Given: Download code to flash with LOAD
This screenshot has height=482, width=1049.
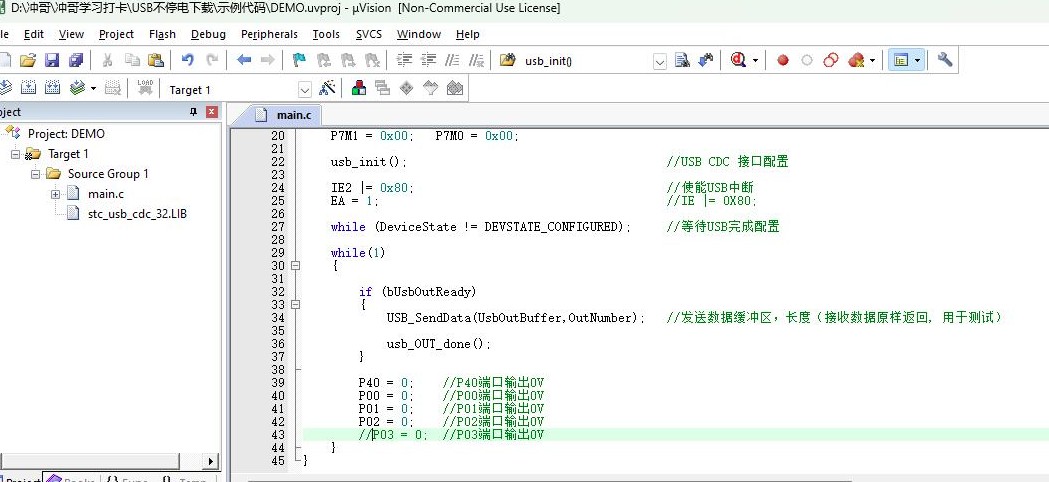Looking at the screenshot, I should click(x=145, y=88).
